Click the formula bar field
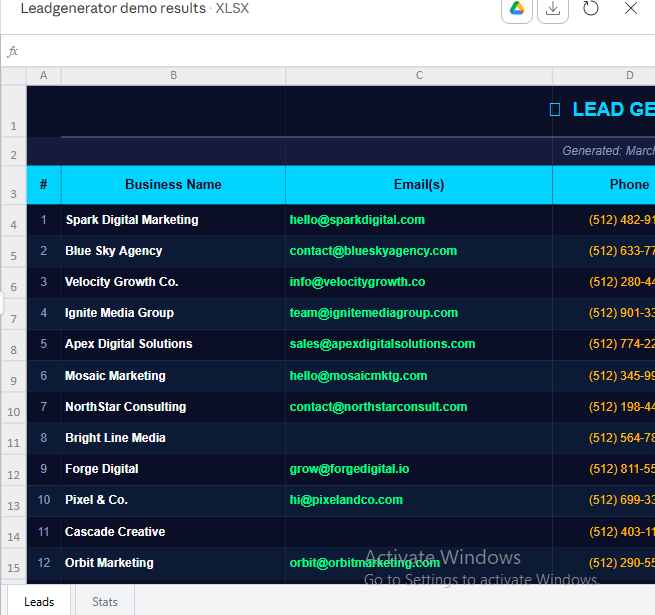This screenshot has width=655, height=615. (x=334, y=51)
